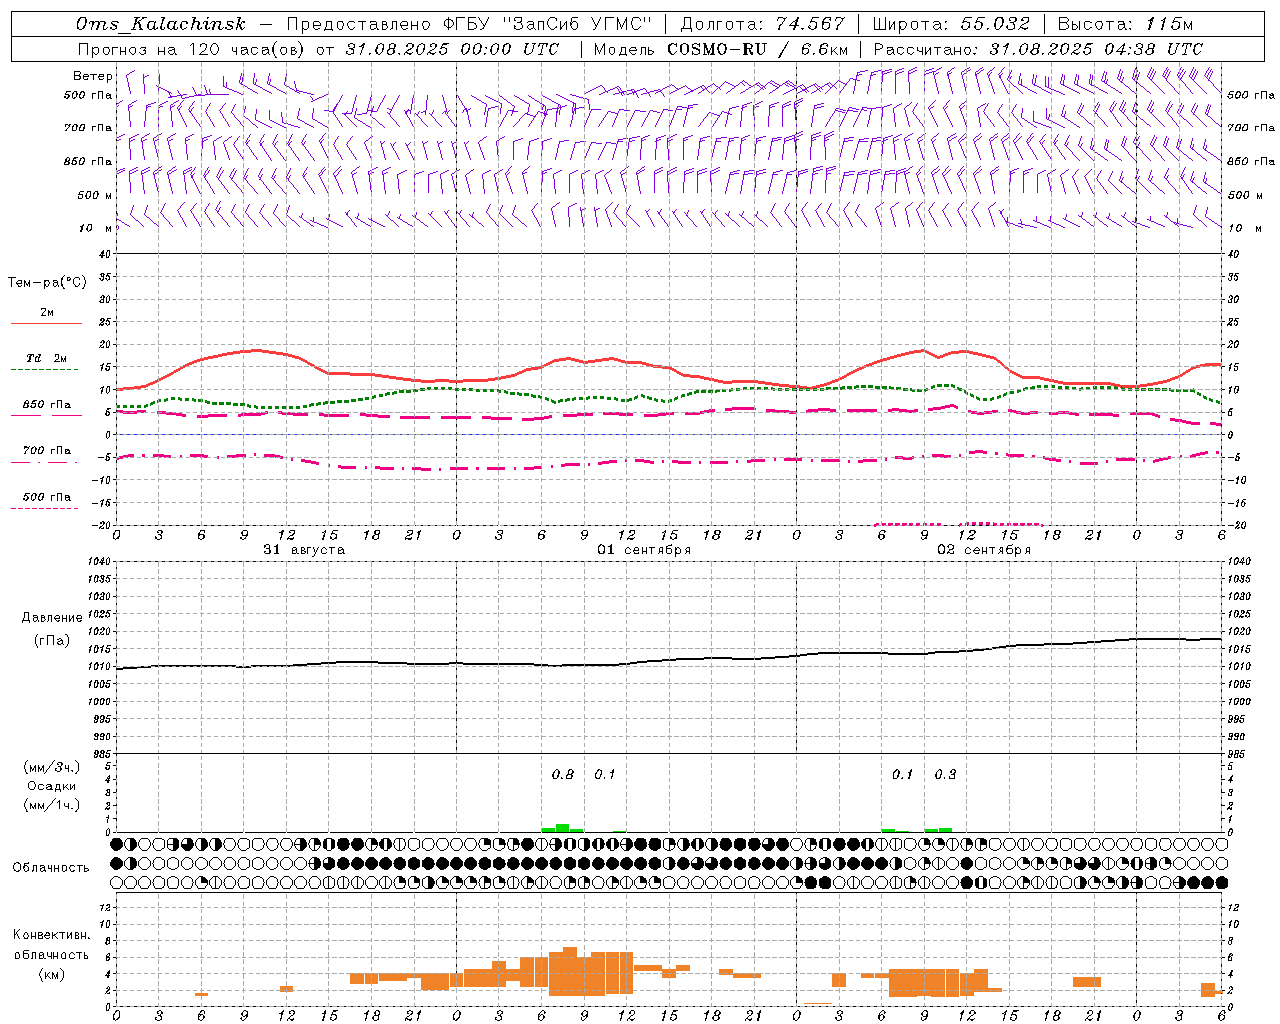Screen dimensions: 1280x1024
Task: Select the elevation text Высота: 115м
Action: [1125, 25]
